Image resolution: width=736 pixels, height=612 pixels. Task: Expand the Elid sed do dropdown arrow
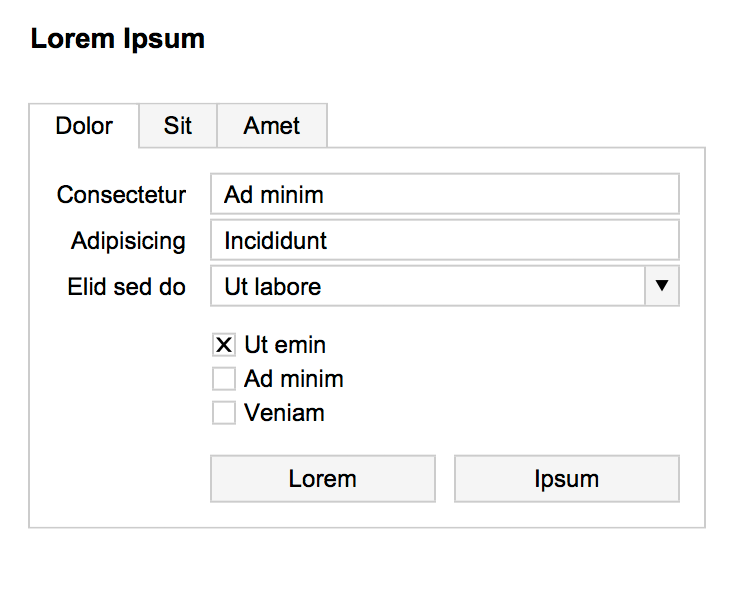coord(660,286)
